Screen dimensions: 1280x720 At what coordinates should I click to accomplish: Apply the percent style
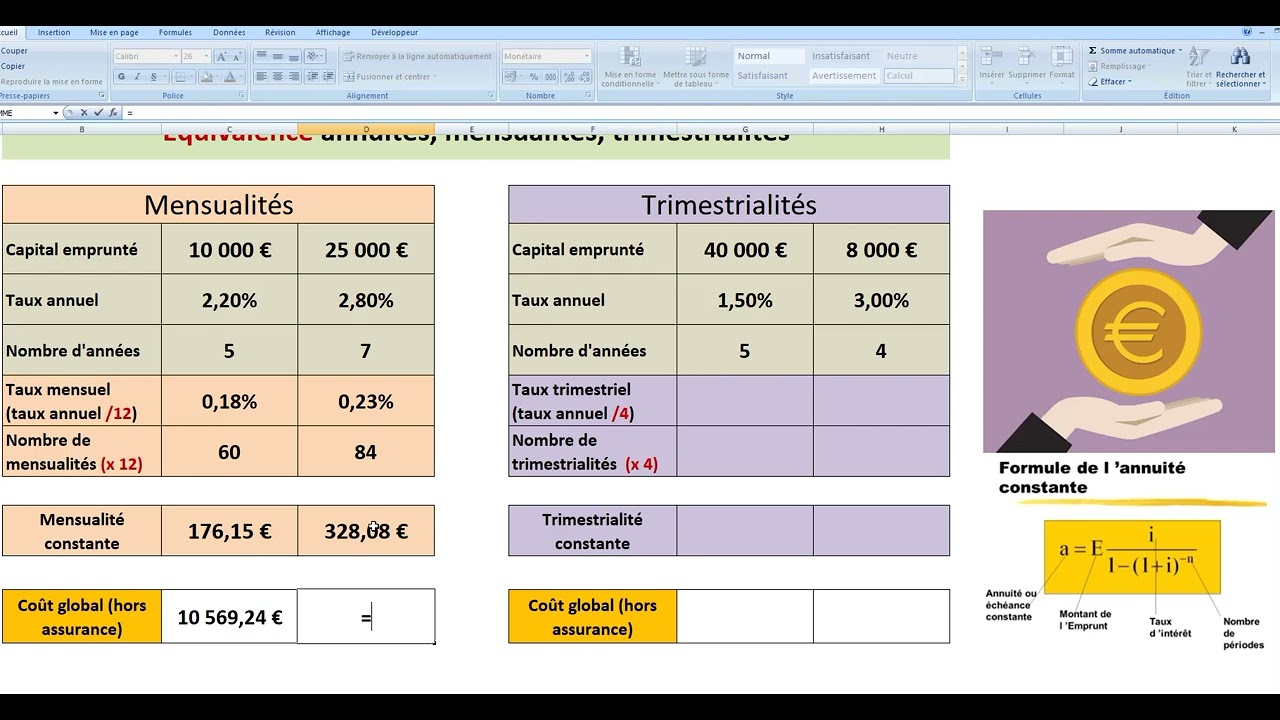534,77
